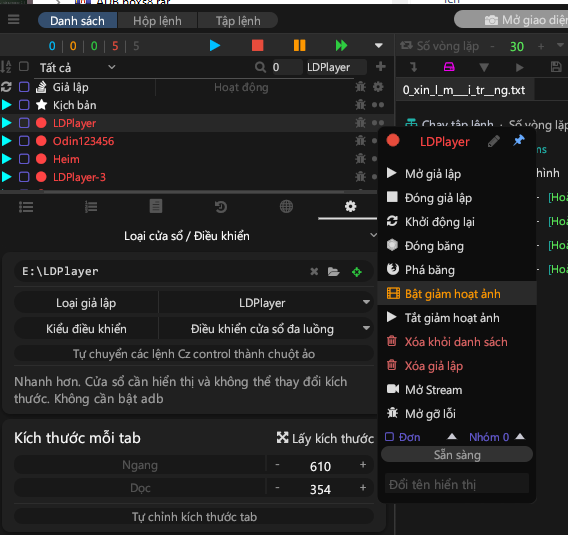Select Khởi động lại menu item
The height and width of the screenshot is (535, 568).
[457, 222]
